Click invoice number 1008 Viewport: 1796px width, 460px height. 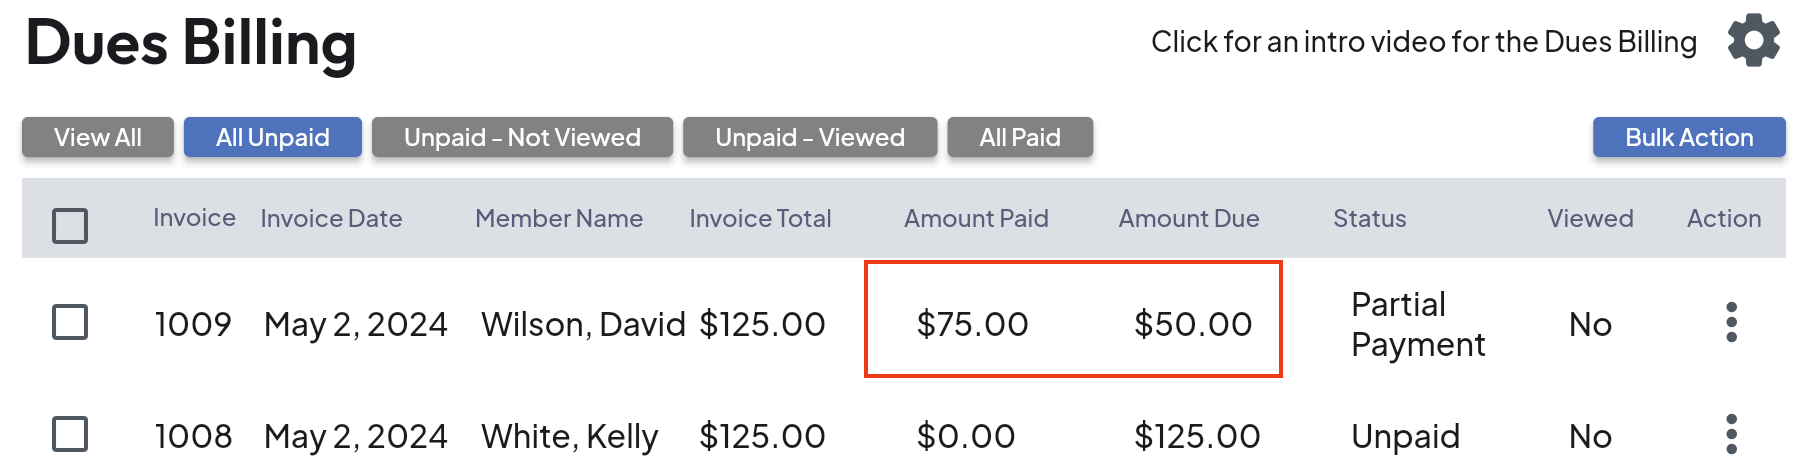pos(193,436)
